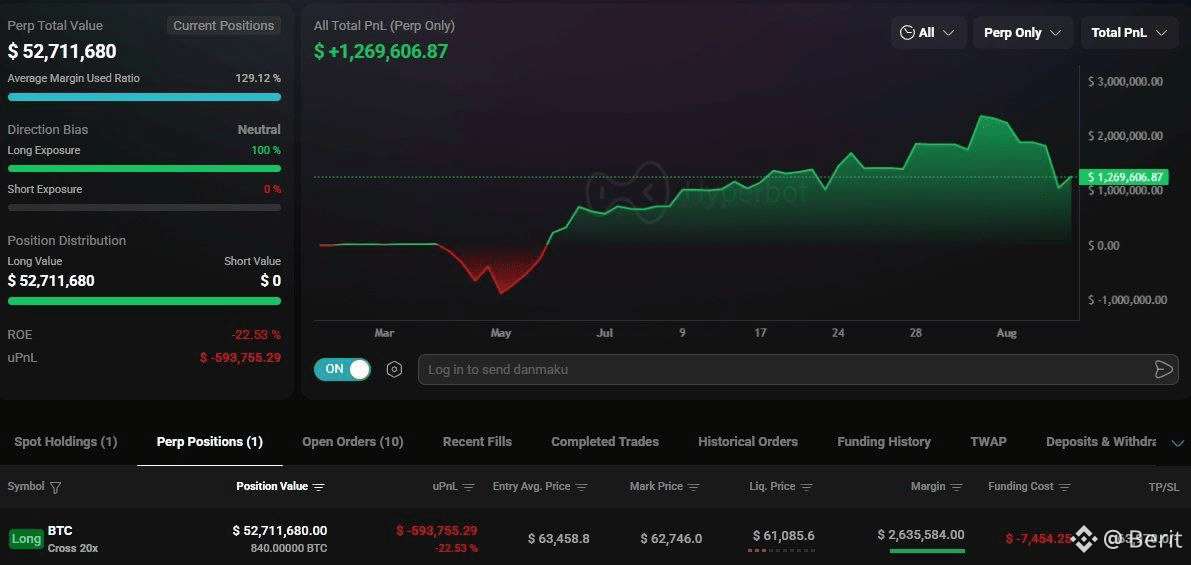This screenshot has width=1191, height=565.
Task: Sort by Entry Avg. Price icon
Action: click(x=582, y=488)
